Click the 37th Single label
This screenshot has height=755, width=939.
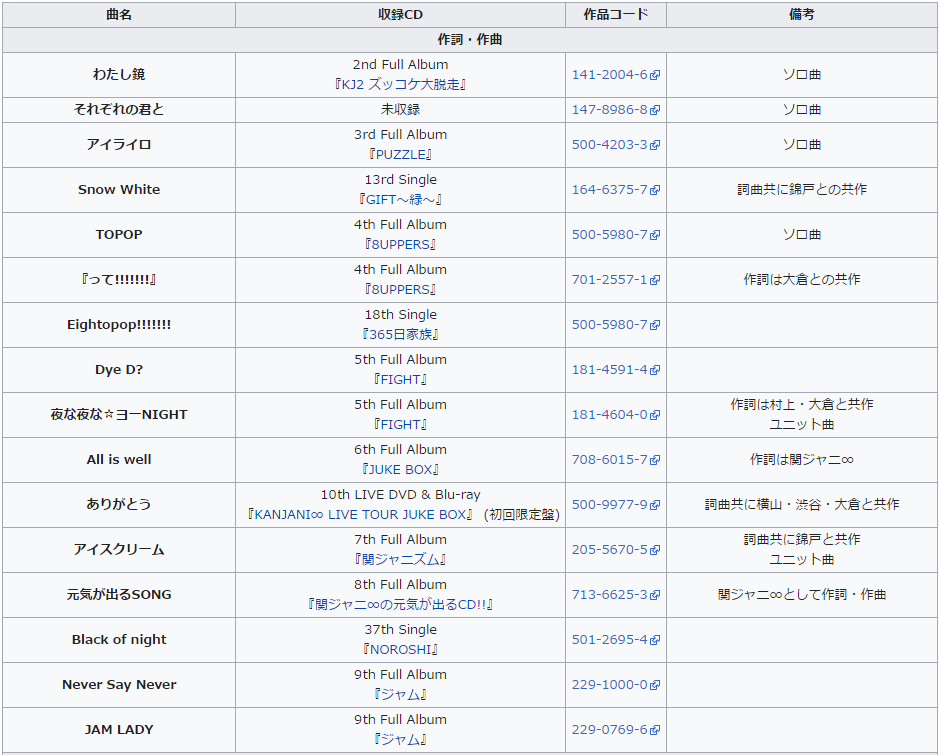click(400, 629)
